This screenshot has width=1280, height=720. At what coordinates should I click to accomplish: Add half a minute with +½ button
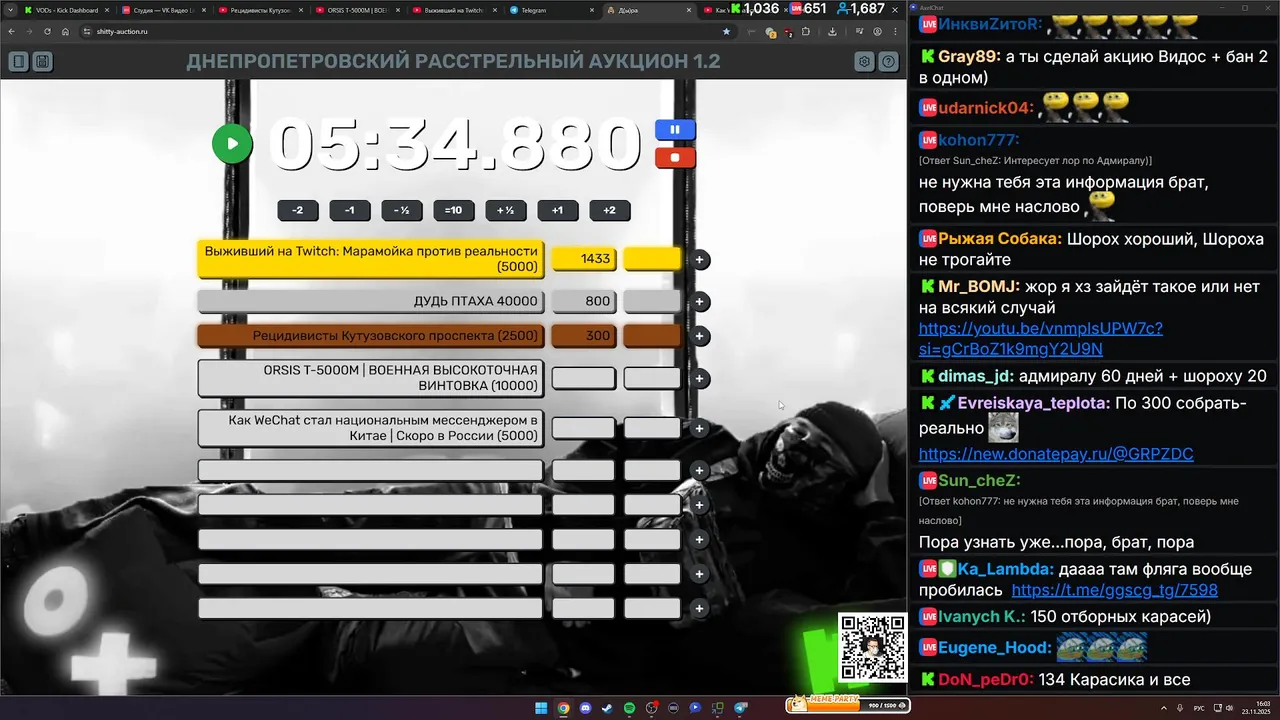[x=506, y=211]
